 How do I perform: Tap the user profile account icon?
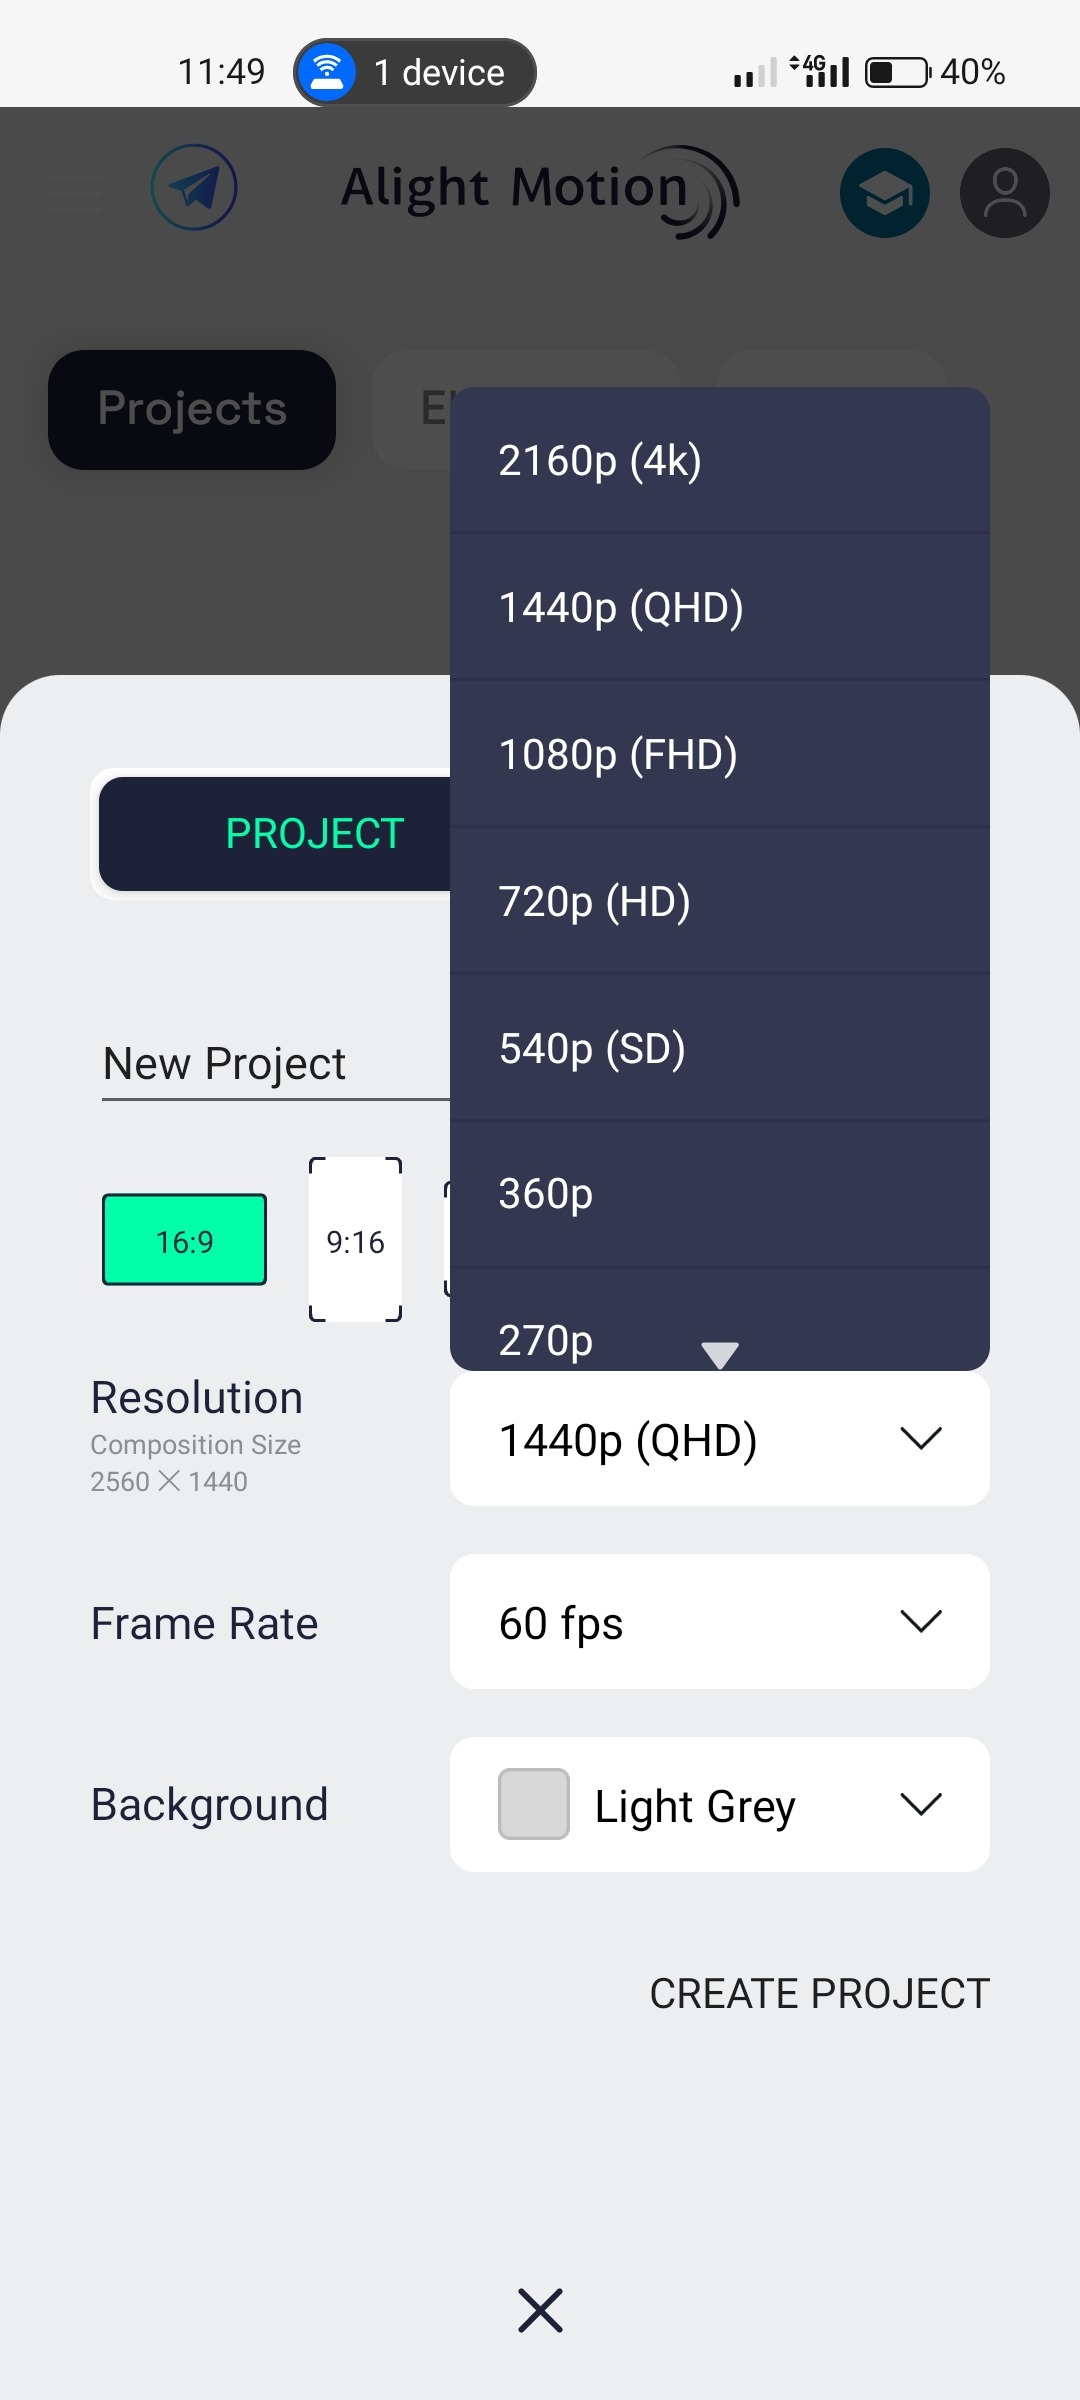pyautogui.click(x=1004, y=193)
